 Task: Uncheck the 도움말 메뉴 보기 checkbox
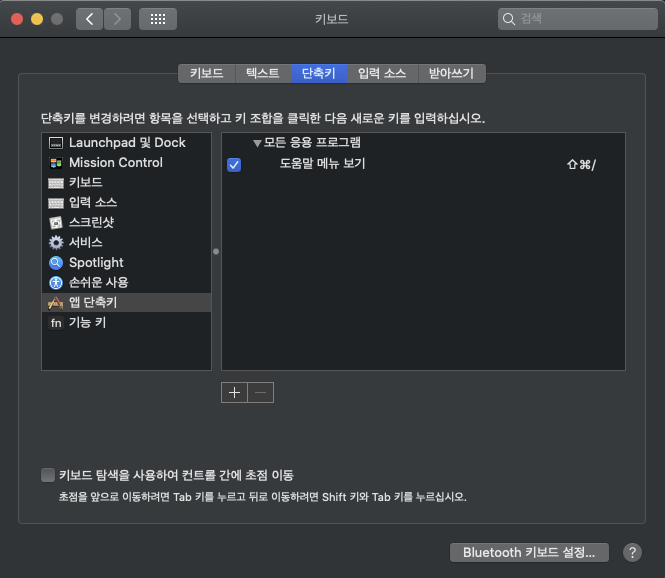234,165
